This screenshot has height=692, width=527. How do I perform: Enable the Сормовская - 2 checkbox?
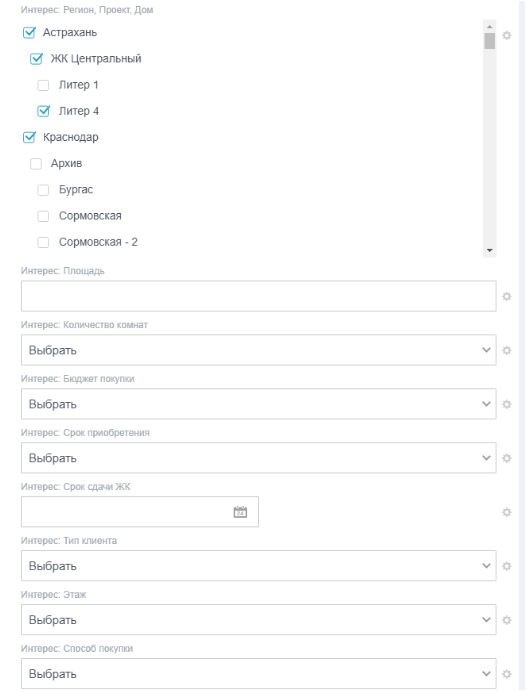(43, 242)
